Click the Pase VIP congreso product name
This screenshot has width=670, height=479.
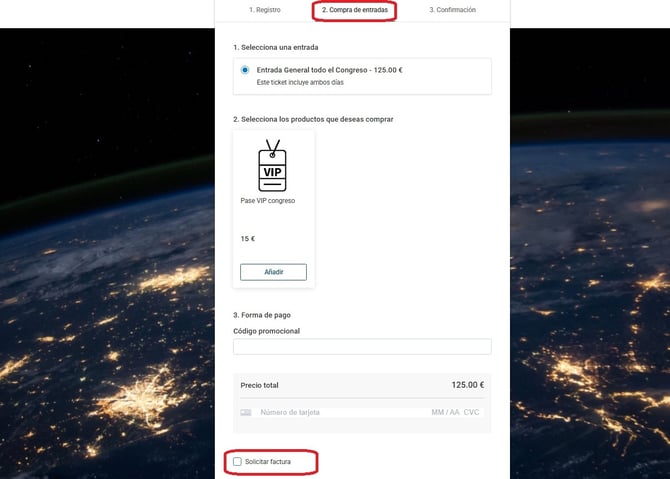tap(267, 201)
